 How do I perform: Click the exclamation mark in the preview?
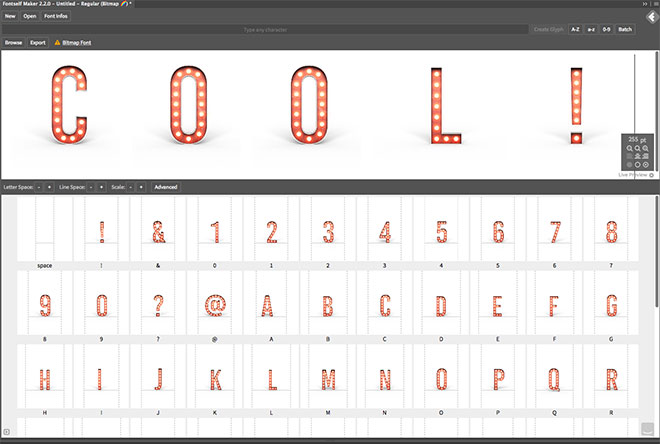tap(576, 105)
